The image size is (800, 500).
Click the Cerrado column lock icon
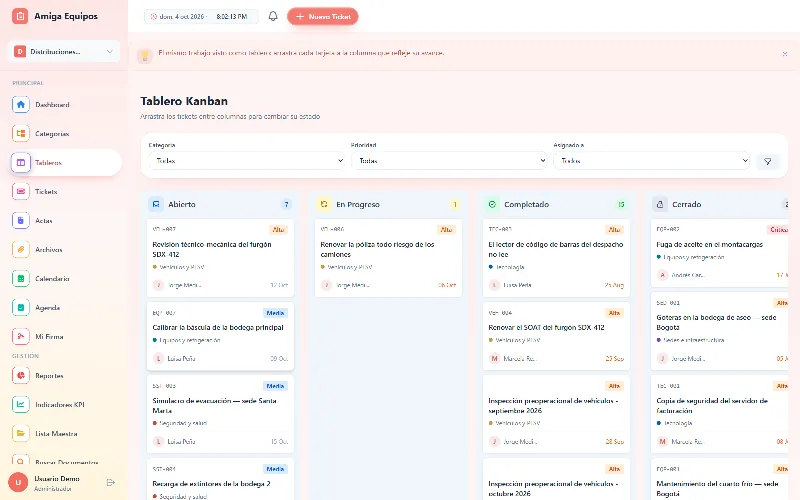(660, 204)
